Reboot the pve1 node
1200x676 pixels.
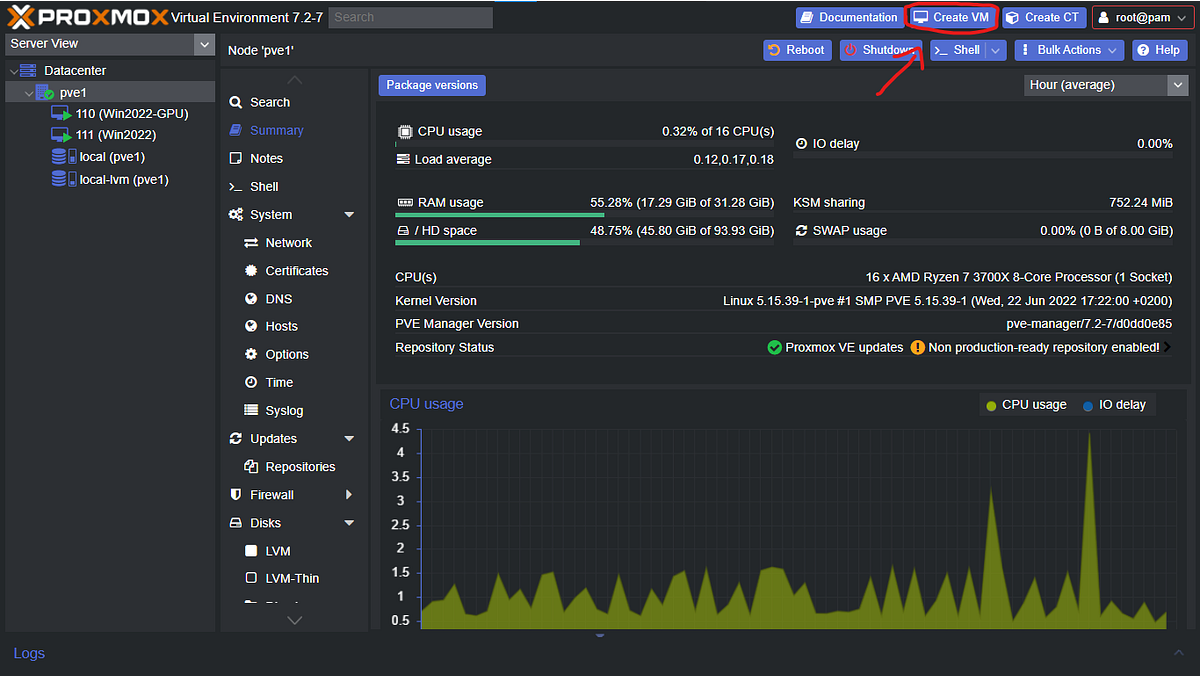(x=797, y=50)
